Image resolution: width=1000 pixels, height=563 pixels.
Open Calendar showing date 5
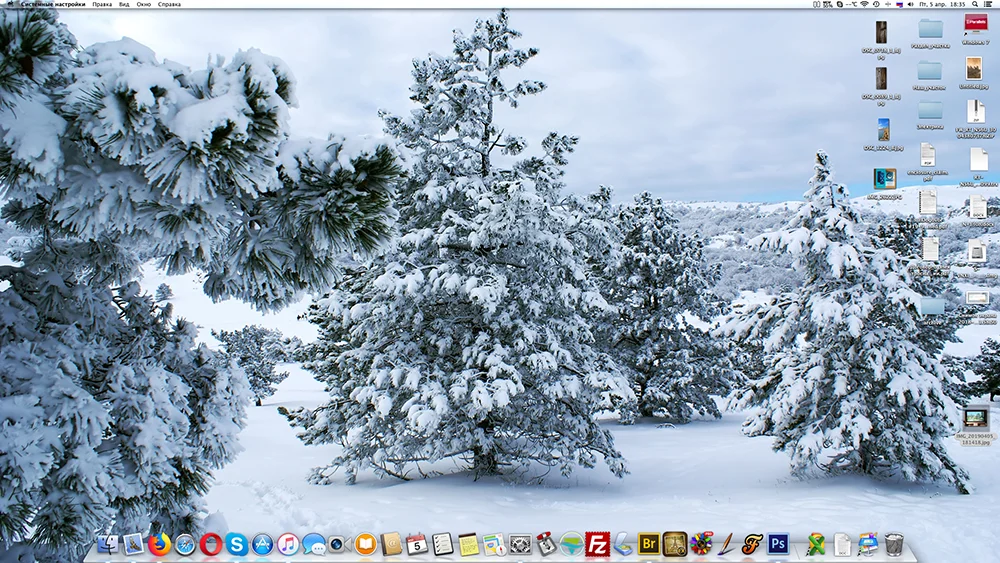click(416, 545)
